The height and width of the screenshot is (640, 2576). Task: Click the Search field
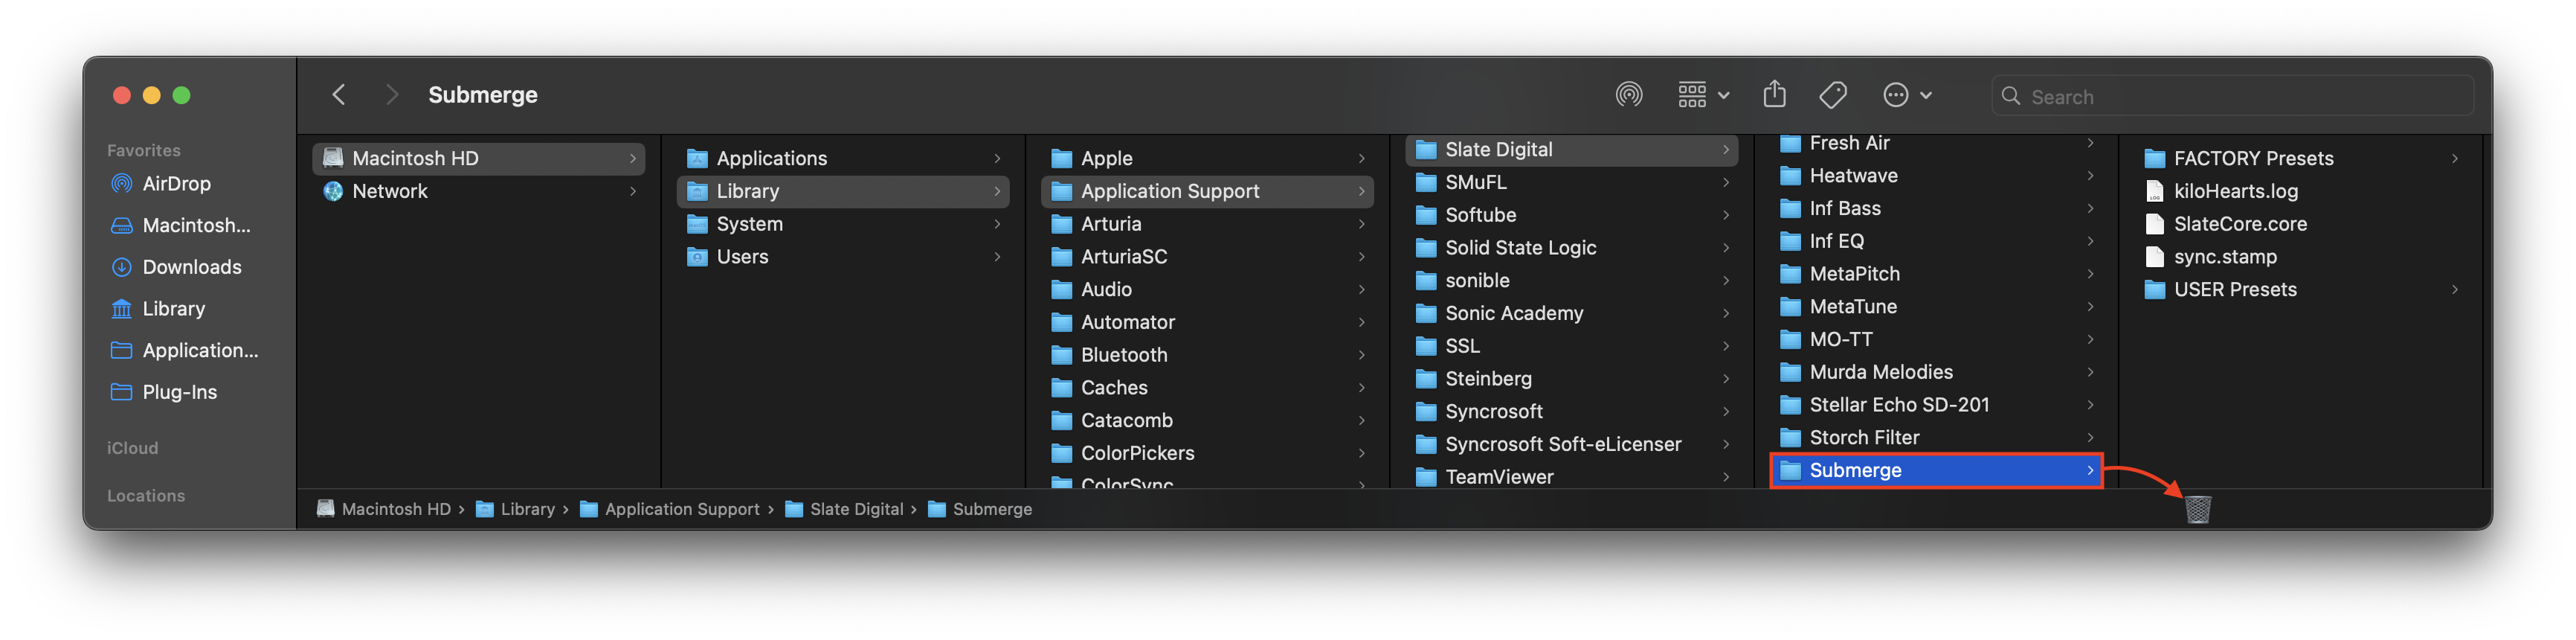[x=2232, y=96]
